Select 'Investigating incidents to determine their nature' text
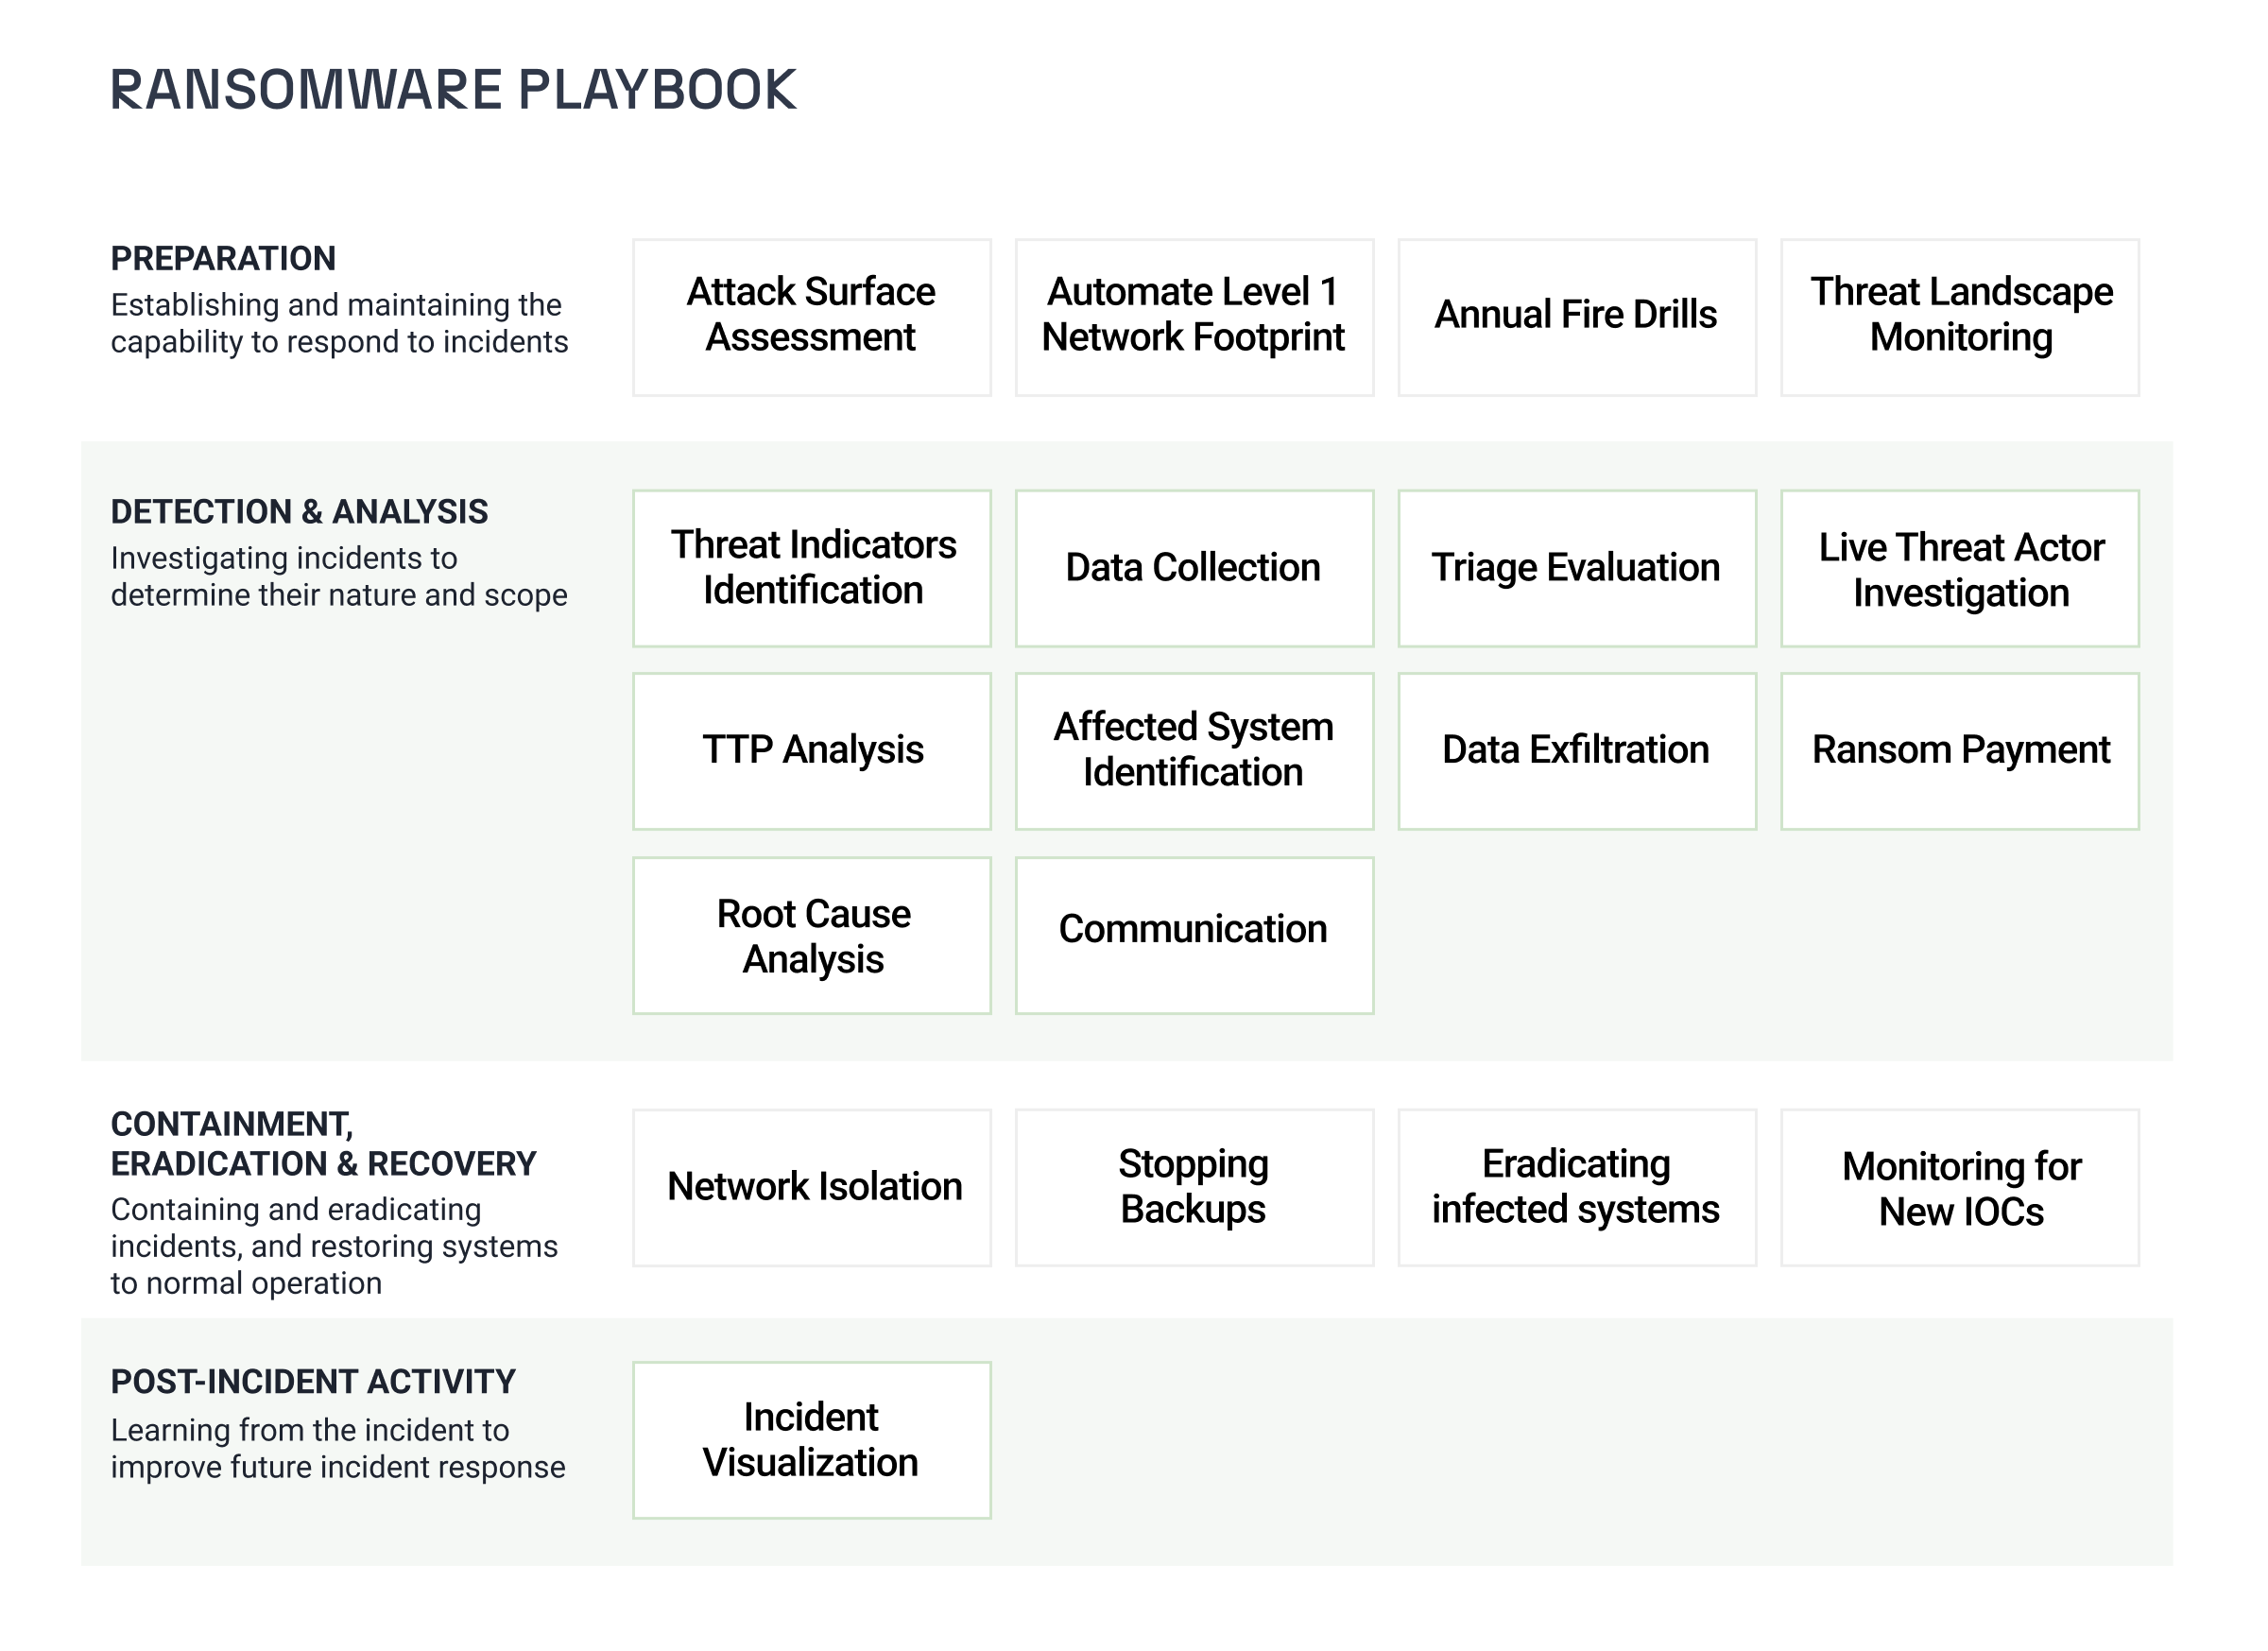The height and width of the screenshot is (1651, 2268). pyautogui.click(x=339, y=576)
